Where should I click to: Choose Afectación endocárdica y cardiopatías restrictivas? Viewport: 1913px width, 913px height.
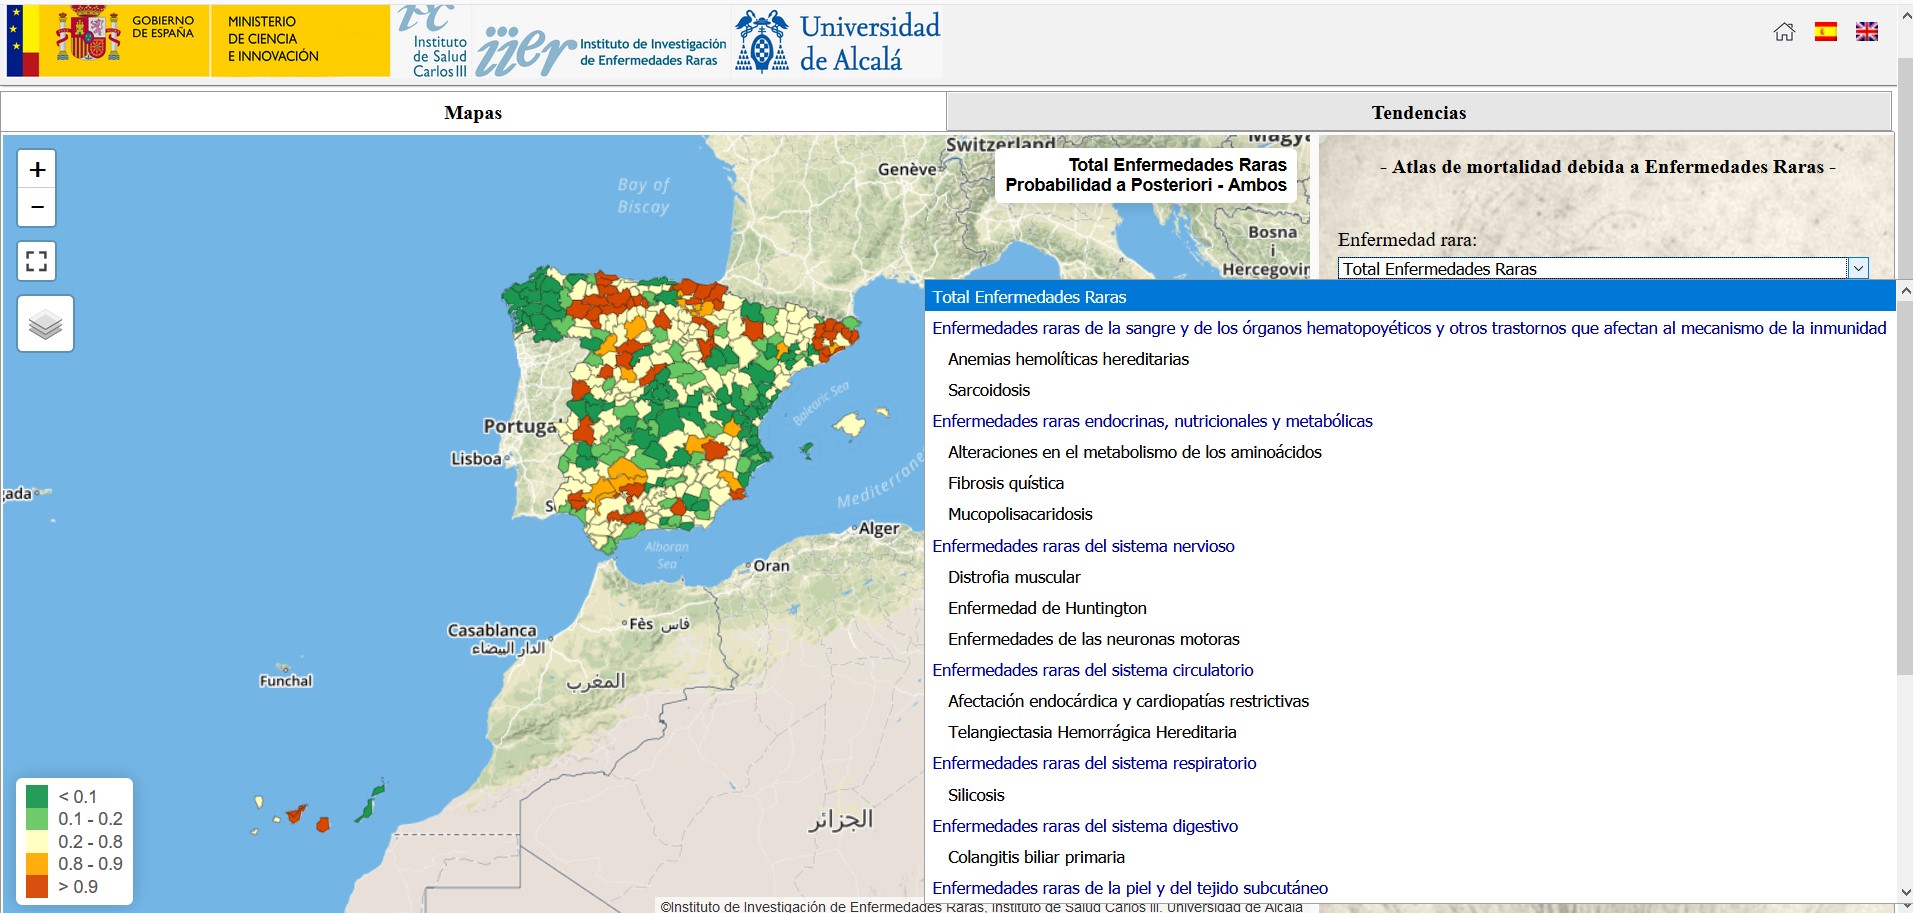pyautogui.click(x=1410, y=701)
